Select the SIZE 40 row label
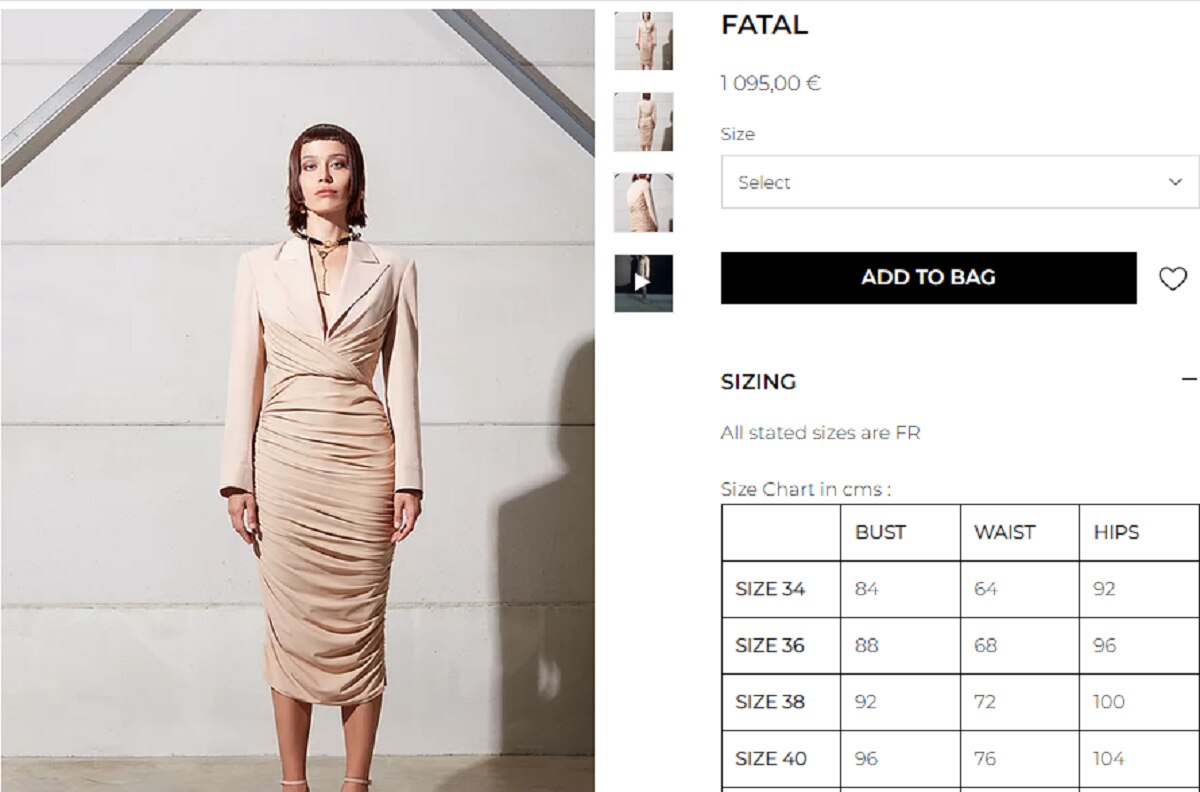Viewport: 1200px width, 792px height. [770, 758]
